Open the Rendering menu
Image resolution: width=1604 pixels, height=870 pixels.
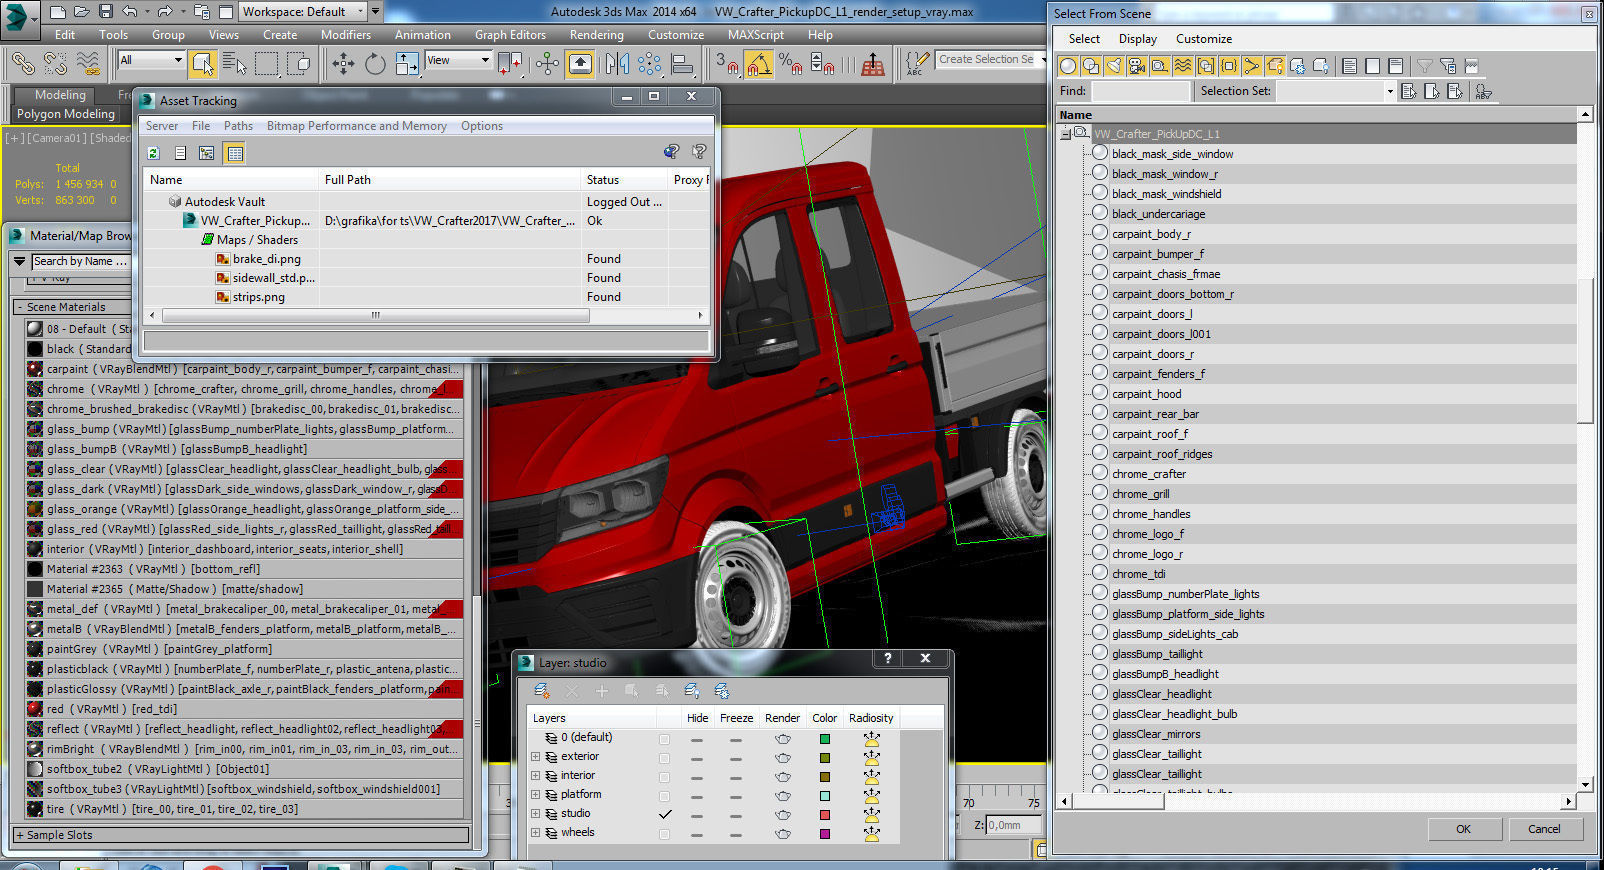[x=596, y=34]
